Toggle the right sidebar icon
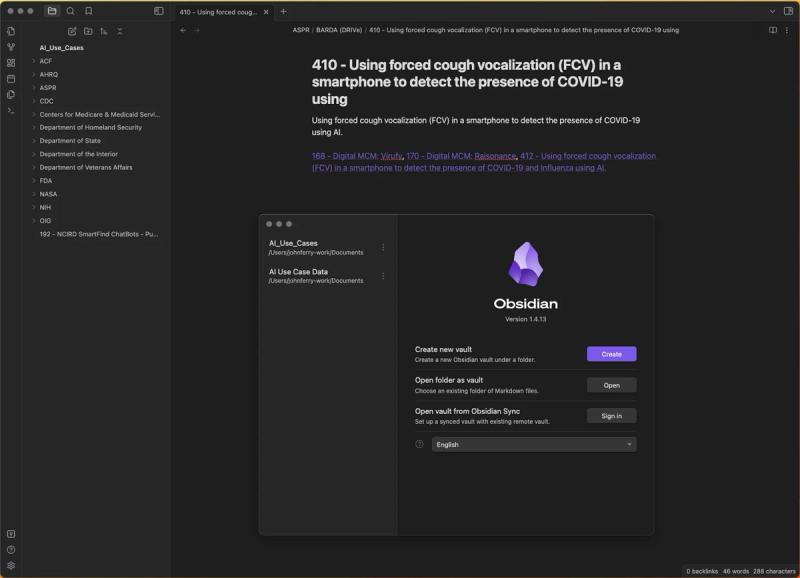 [x=788, y=11]
